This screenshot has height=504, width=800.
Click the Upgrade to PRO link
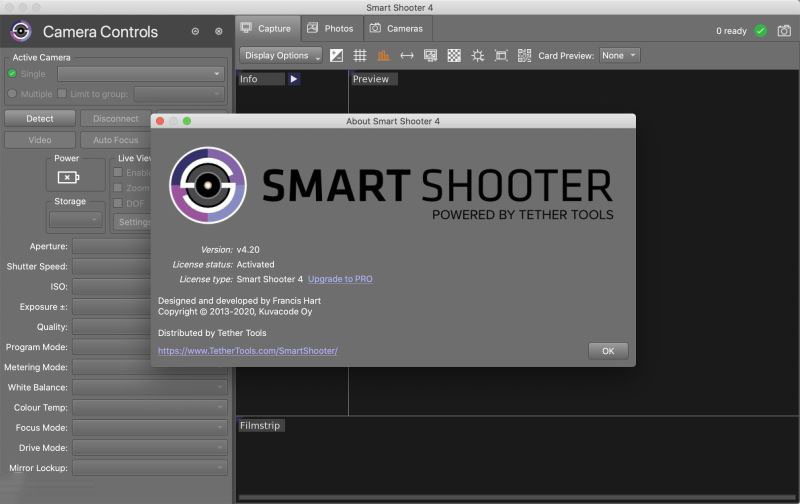340,279
